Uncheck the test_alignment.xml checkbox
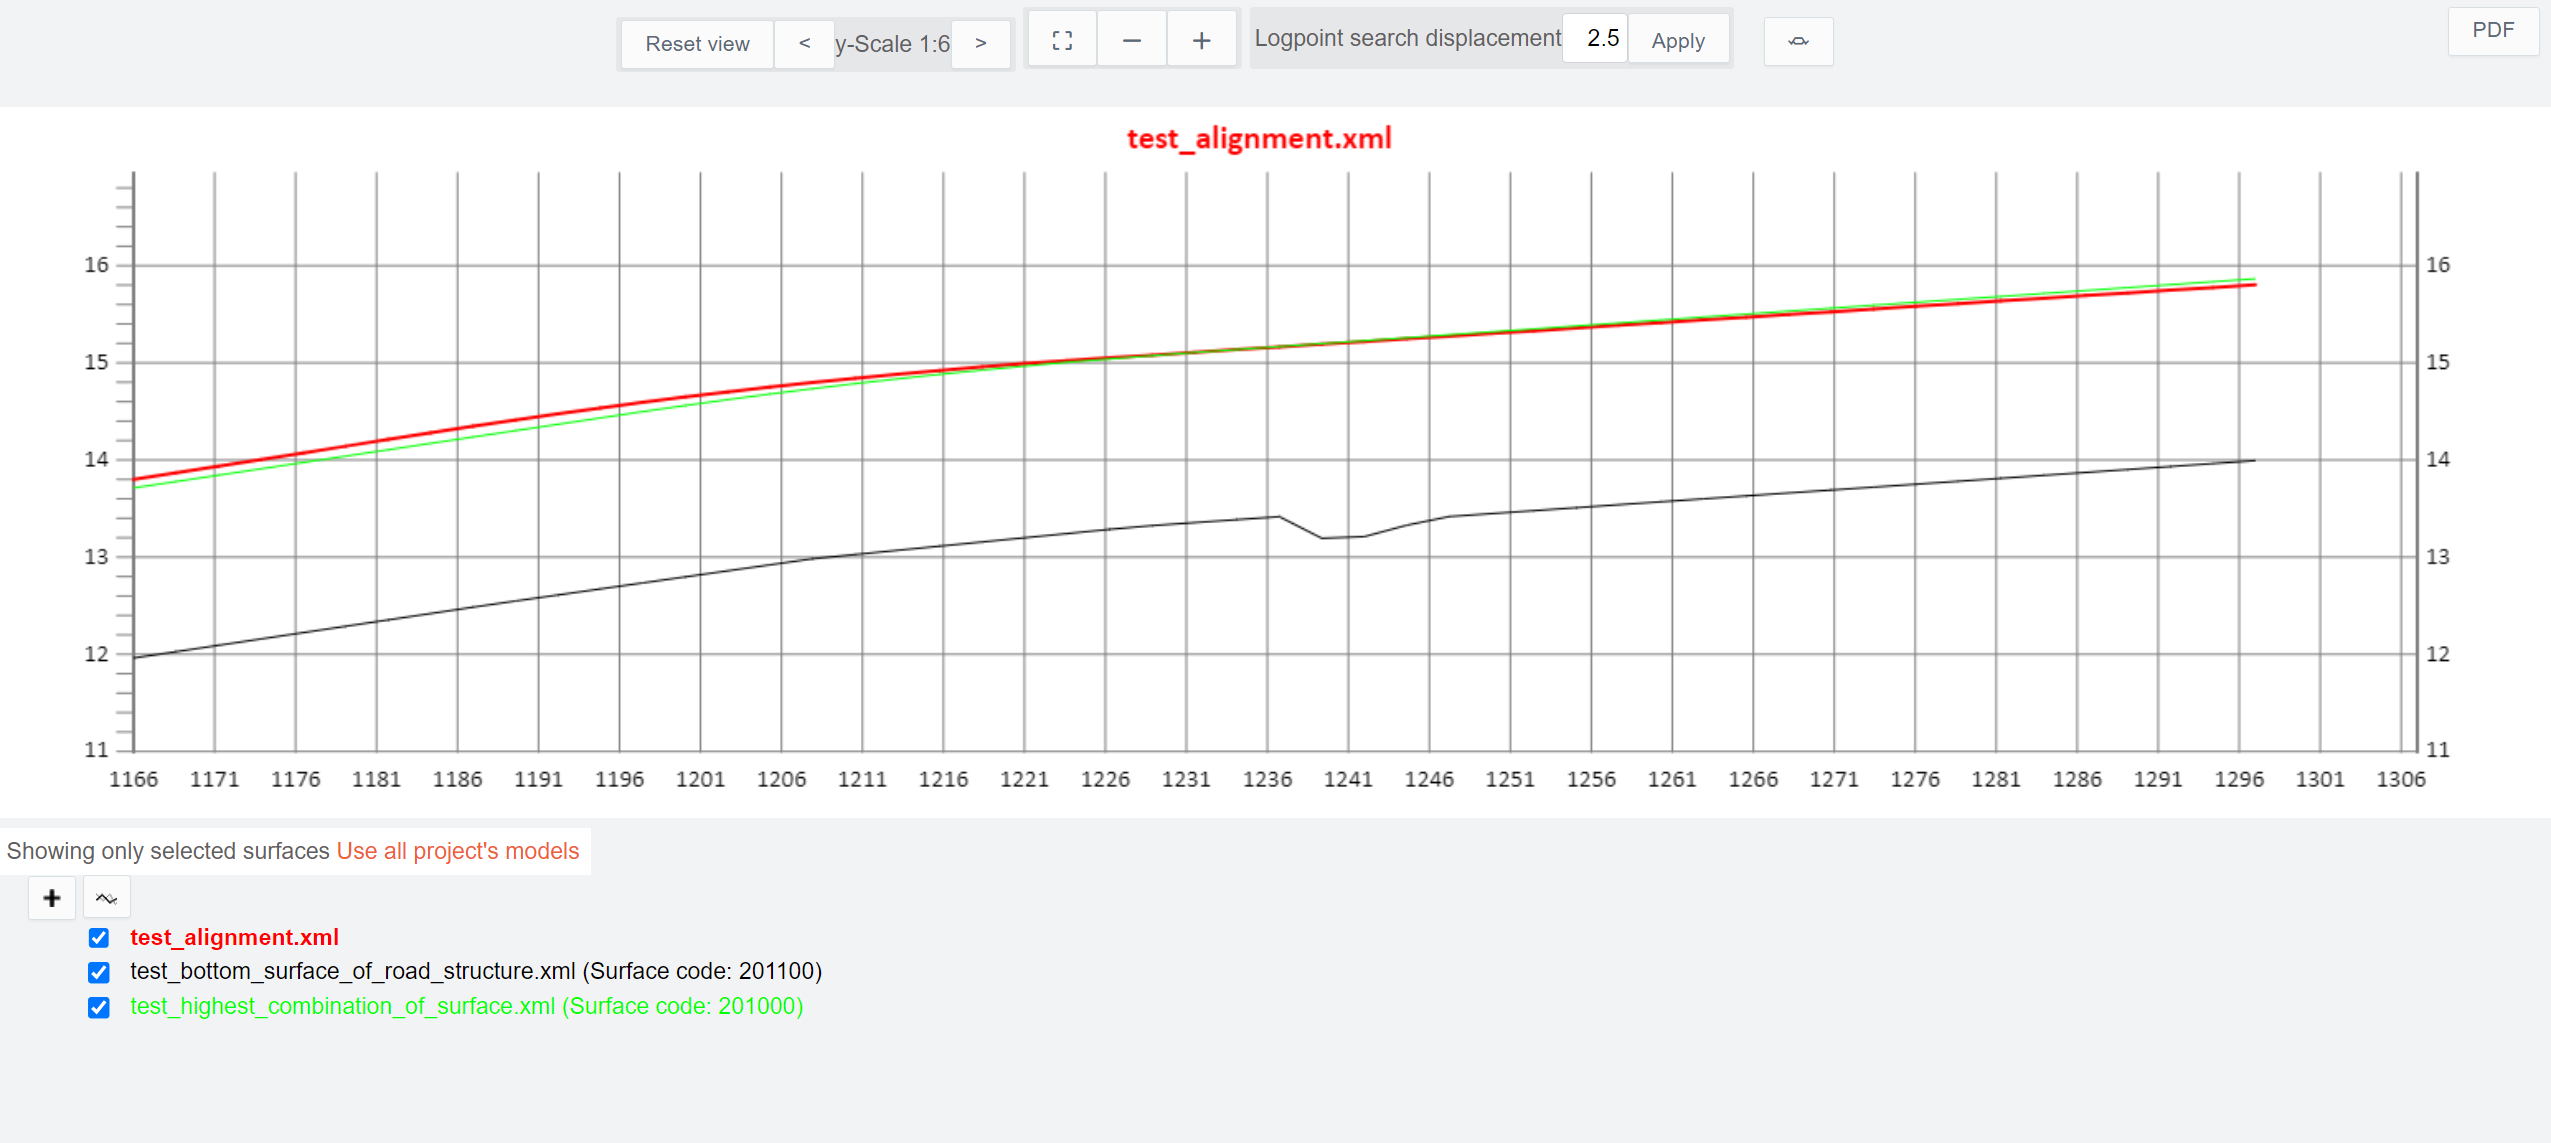Viewport: 2551px width, 1143px height. pyautogui.click(x=99, y=938)
